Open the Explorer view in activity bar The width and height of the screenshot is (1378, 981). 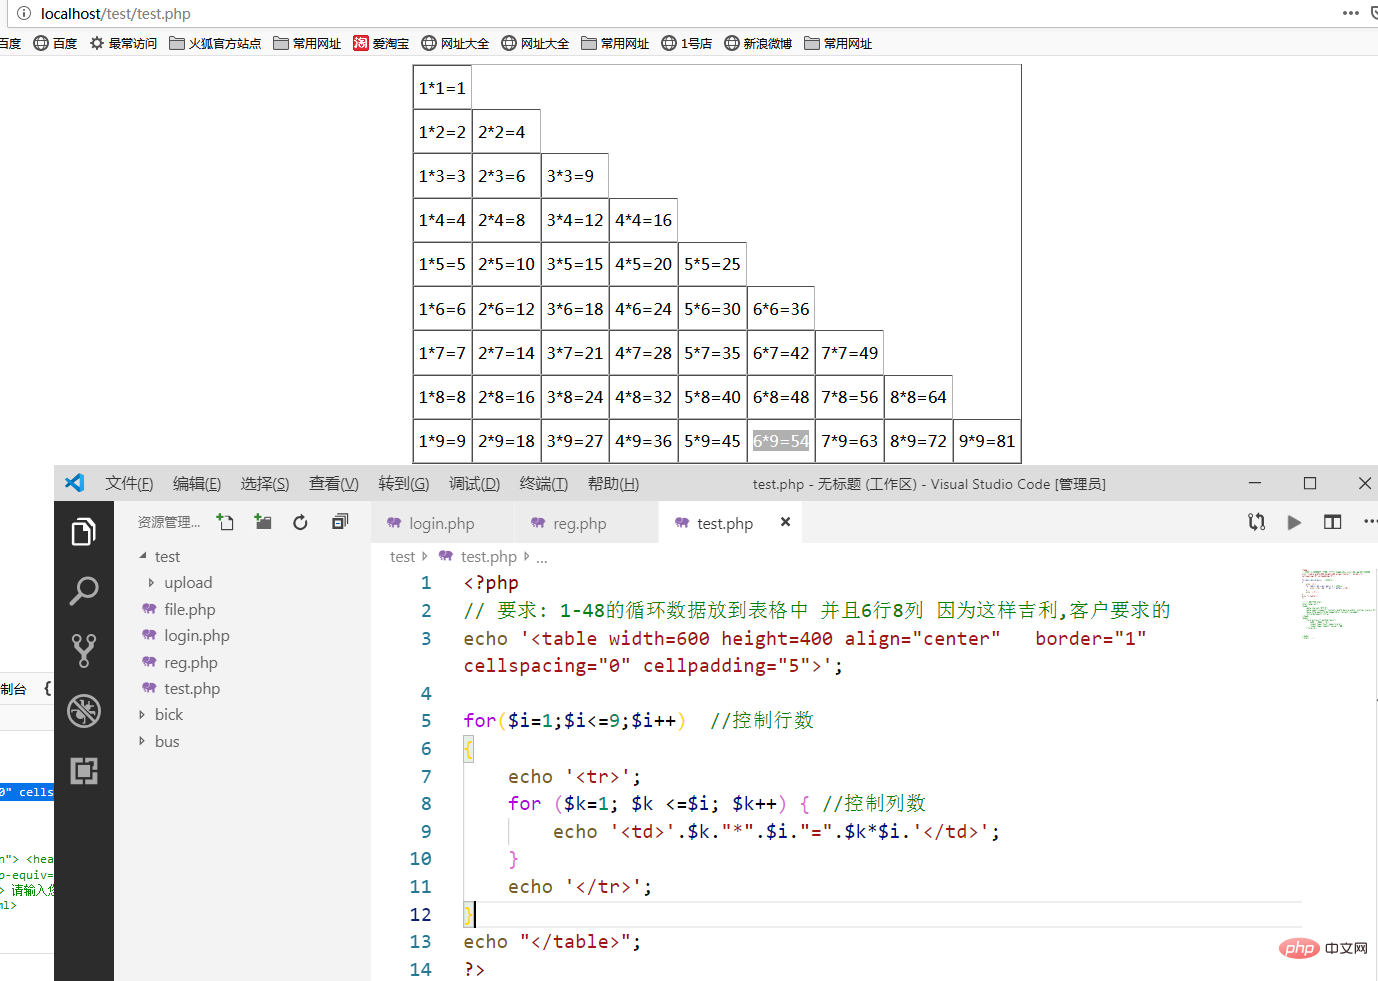(x=84, y=532)
